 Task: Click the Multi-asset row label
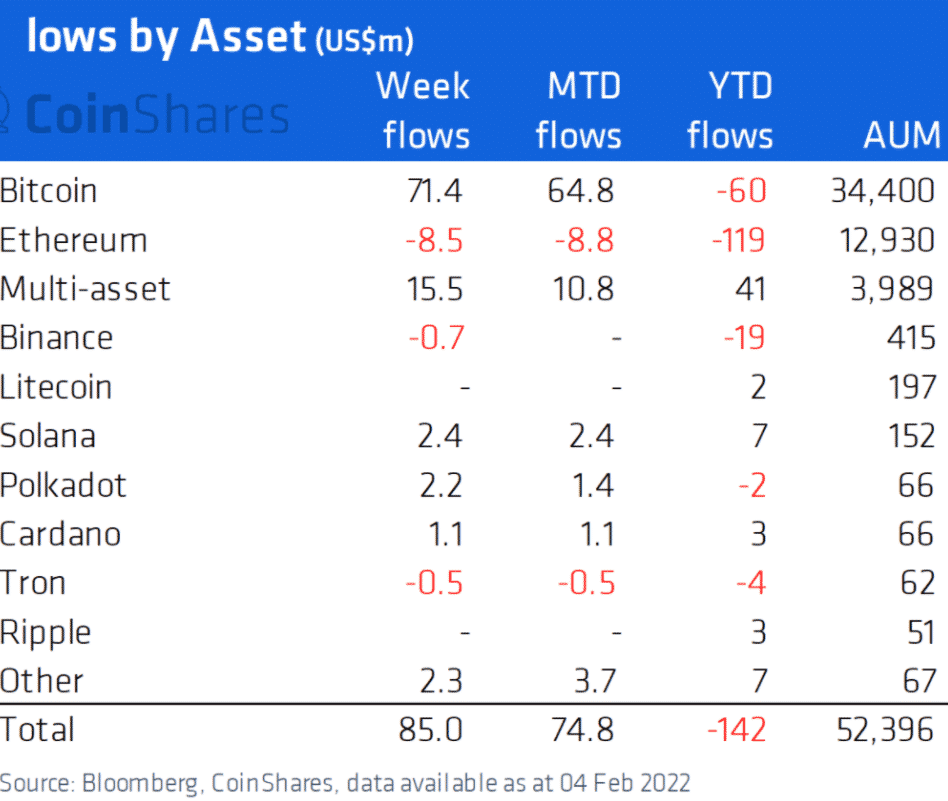tap(86, 289)
